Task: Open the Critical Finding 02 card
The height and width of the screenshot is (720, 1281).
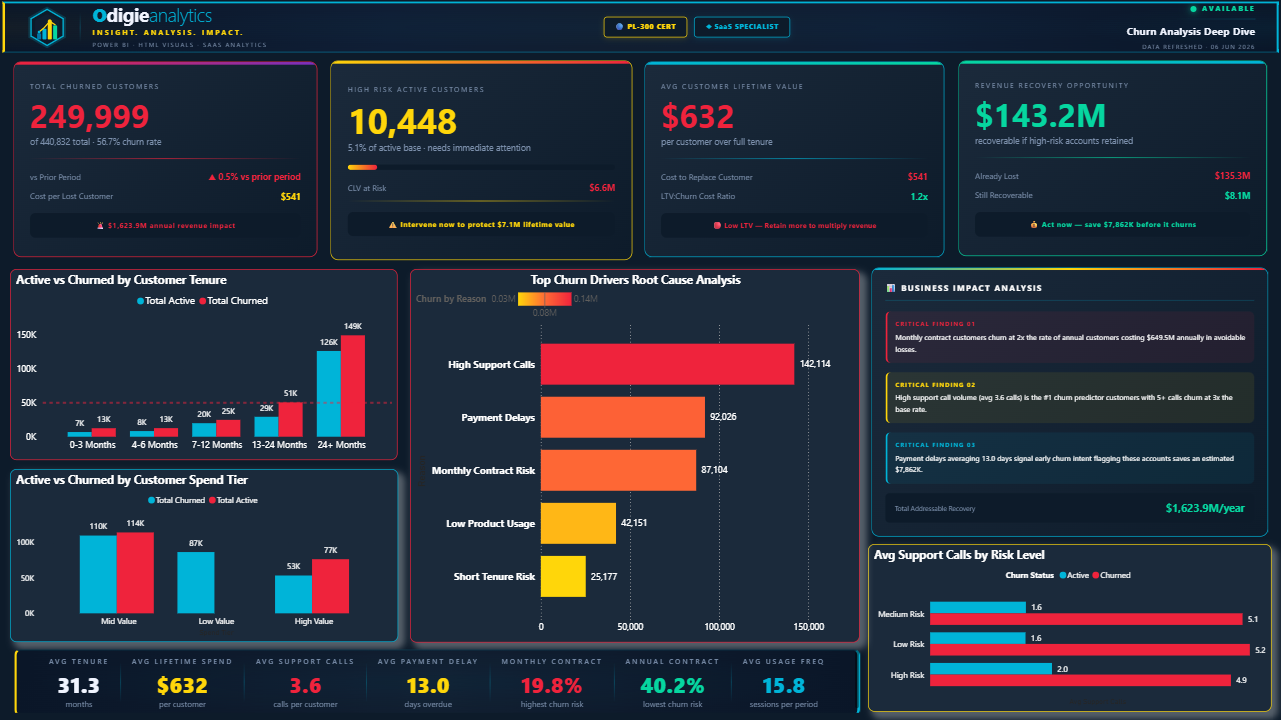Action: click(1069, 397)
